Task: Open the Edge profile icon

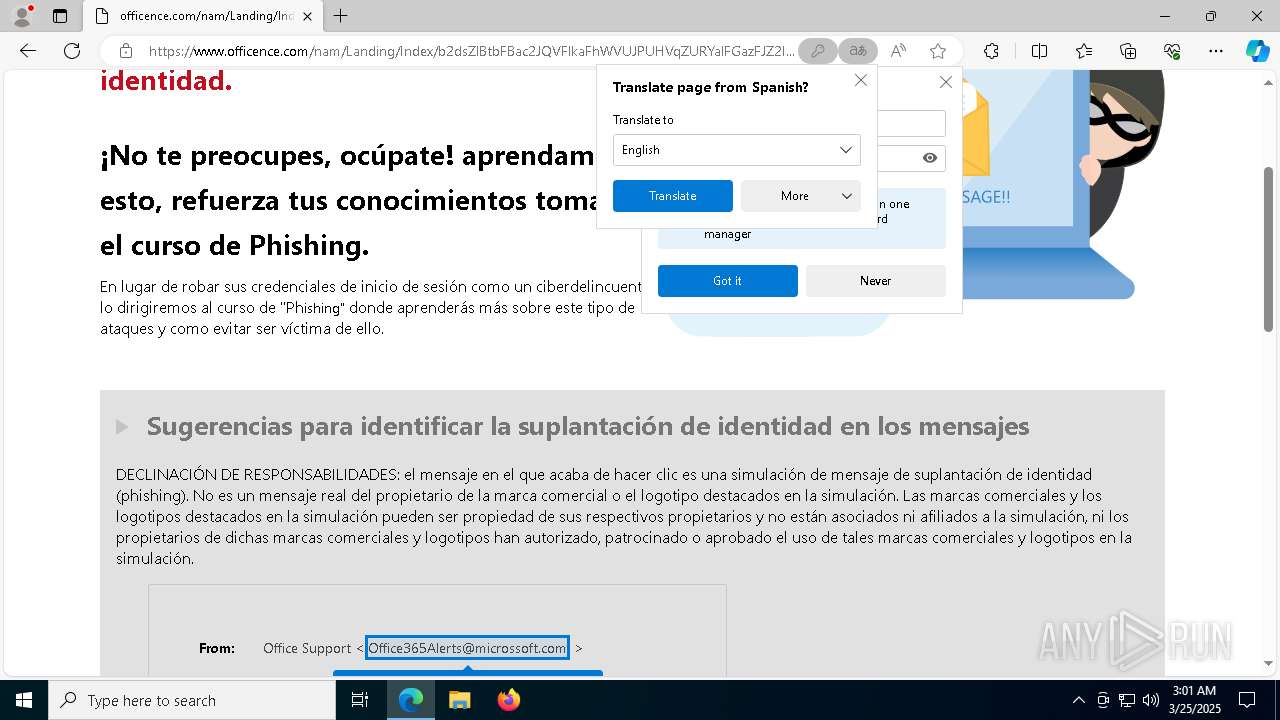Action: click(x=21, y=16)
